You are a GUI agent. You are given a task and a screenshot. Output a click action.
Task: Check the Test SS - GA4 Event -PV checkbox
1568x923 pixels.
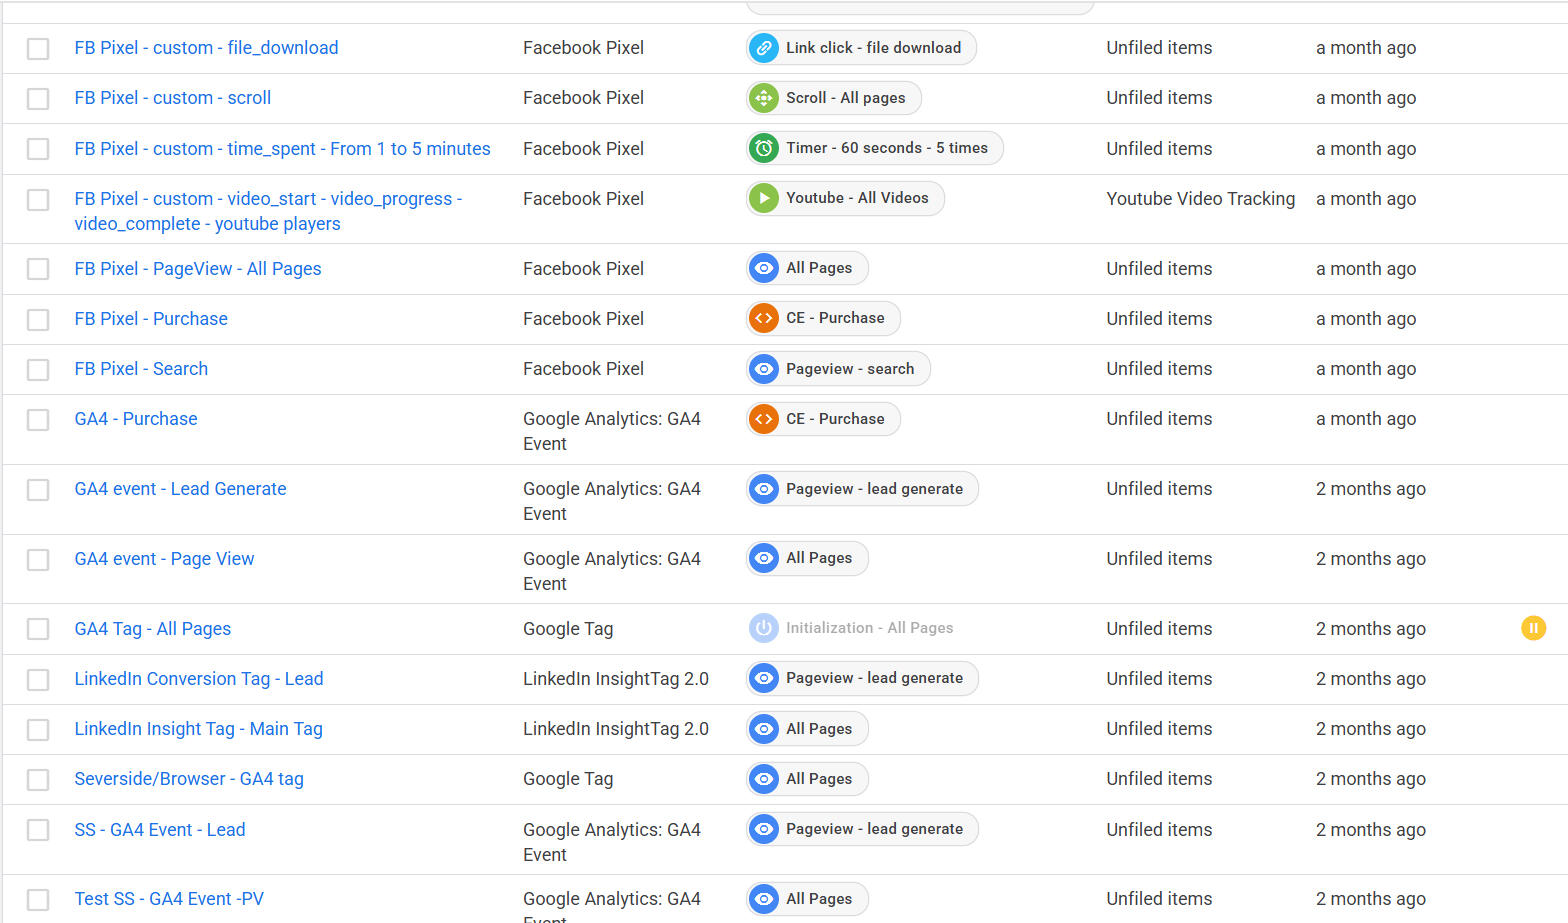[38, 900]
